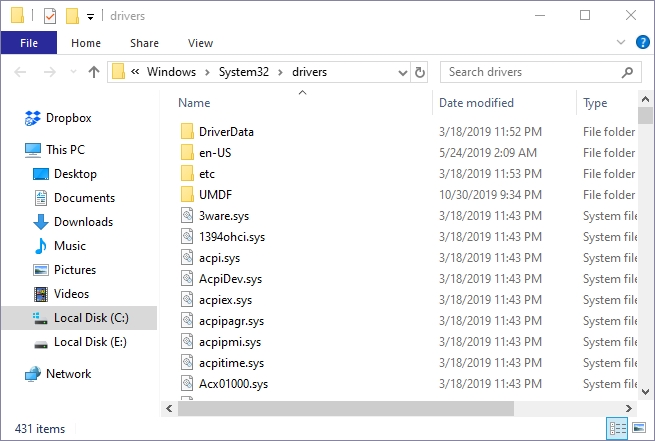Select Local Disk (C:) in navigation pane
This screenshot has height=441, width=655.
[79, 318]
